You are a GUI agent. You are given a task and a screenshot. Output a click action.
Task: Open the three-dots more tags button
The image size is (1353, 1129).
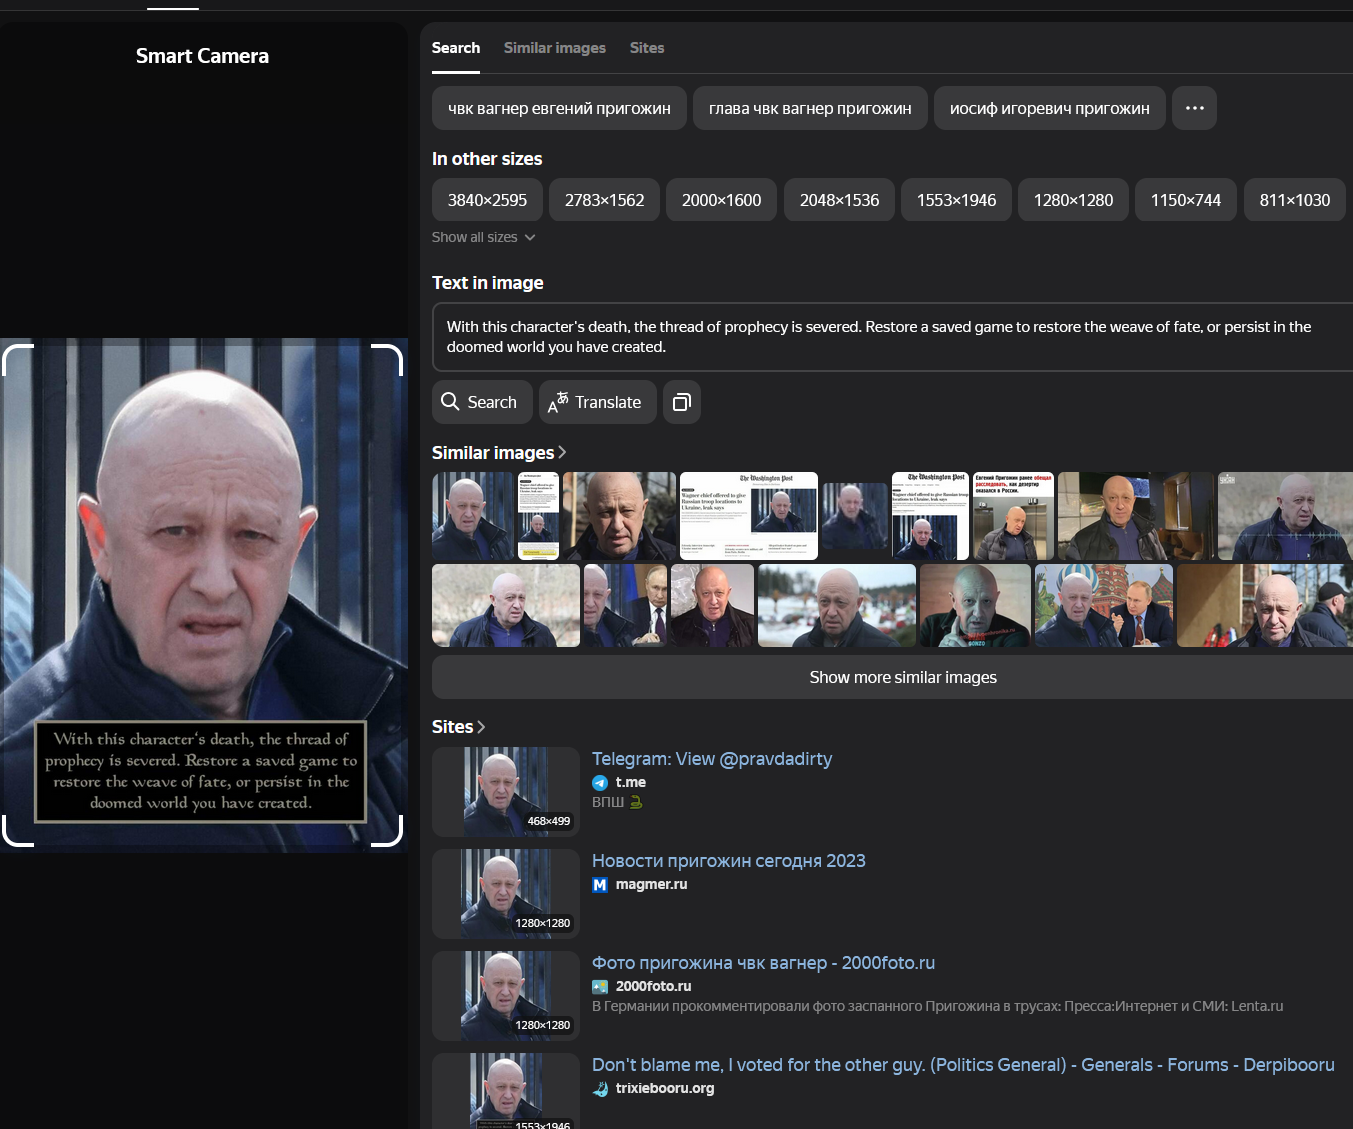(x=1194, y=108)
